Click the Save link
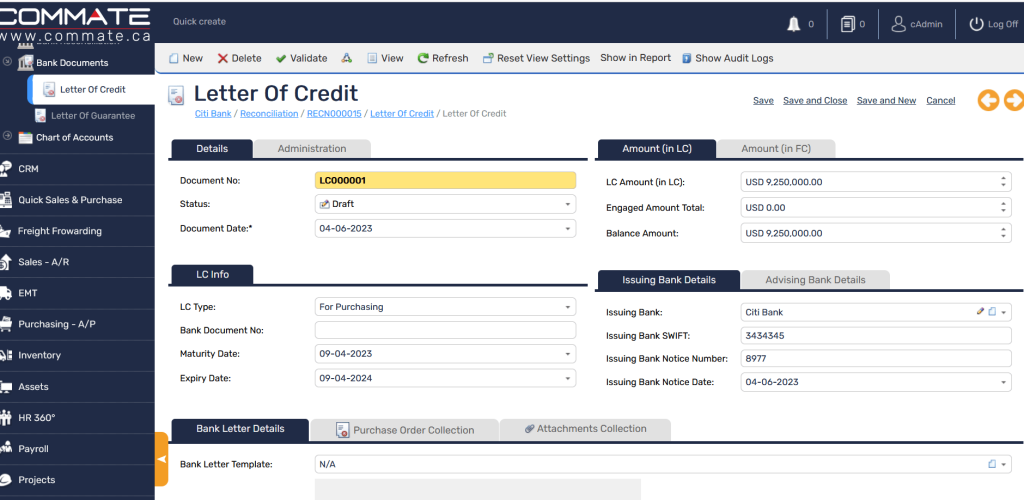Screen dimensions: 1024x500 point(763,101)
